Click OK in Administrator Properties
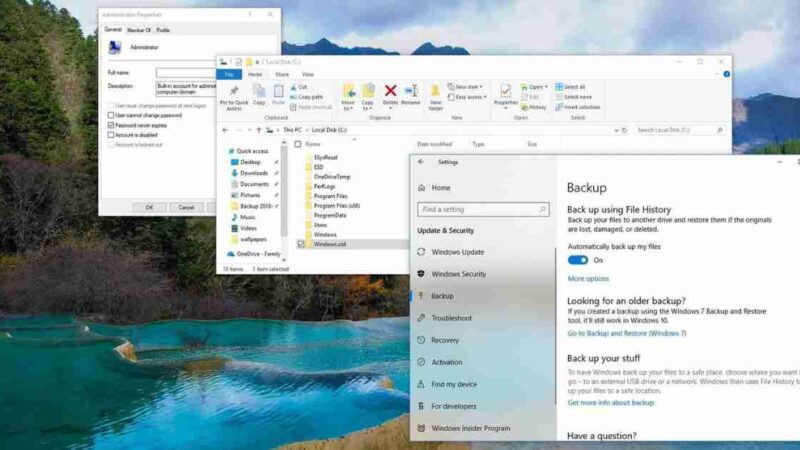Image resolution: width=800 pixels, height=450 pixels. 149,207
